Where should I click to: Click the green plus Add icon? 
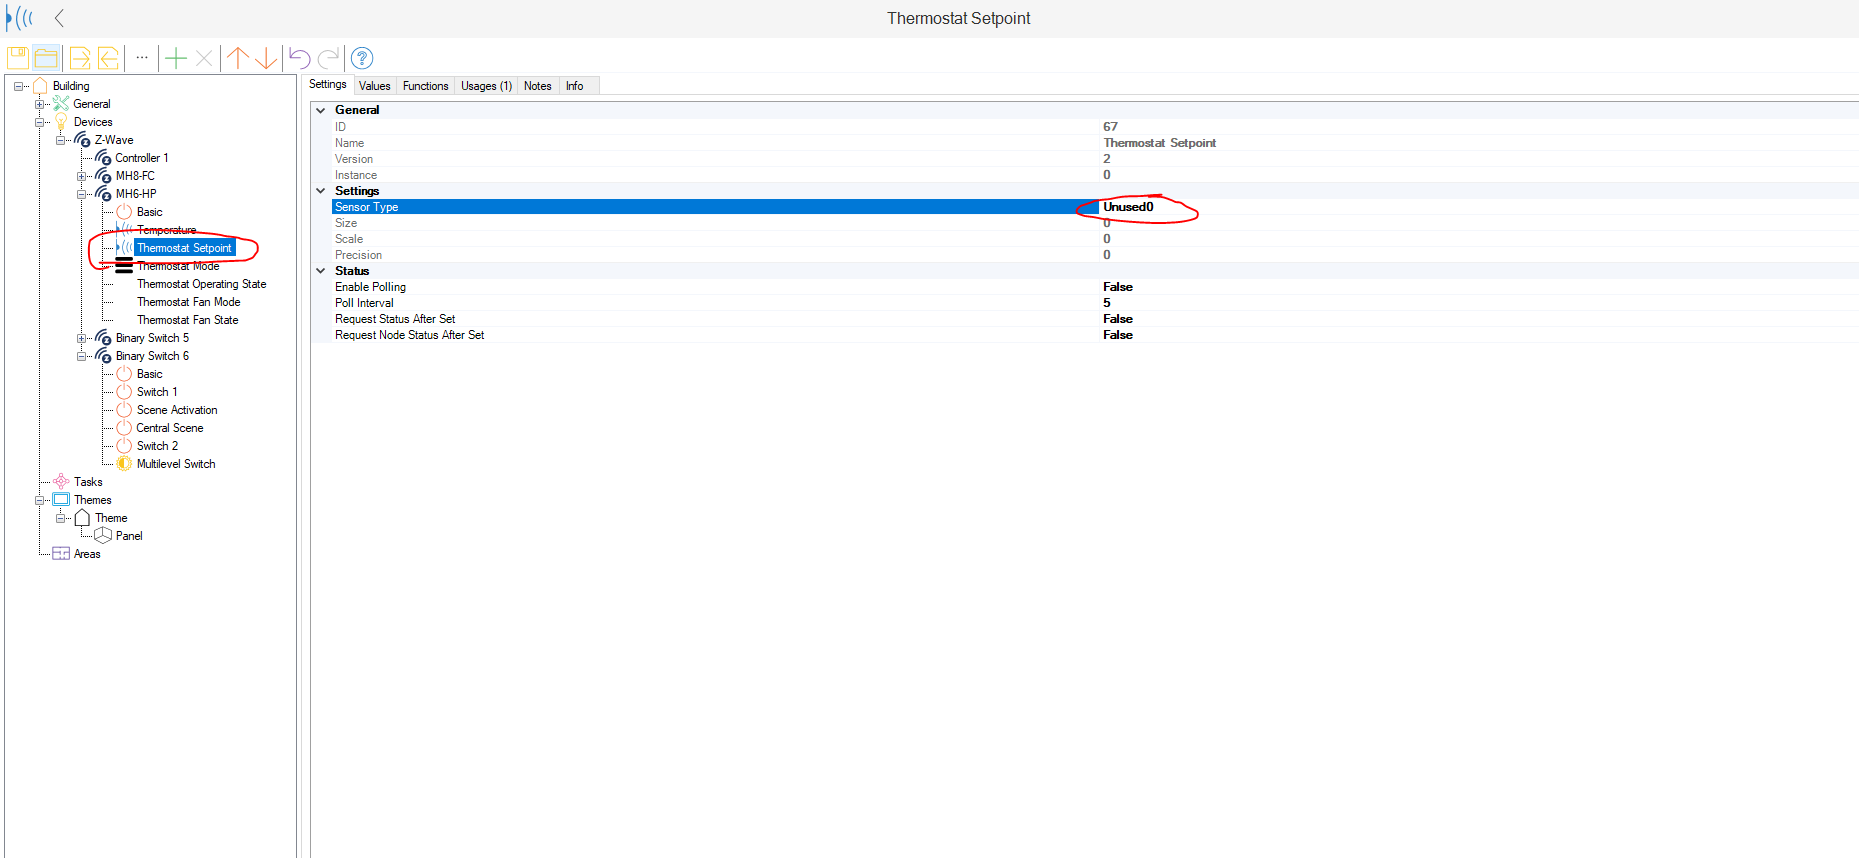click(x=176, y=58)
